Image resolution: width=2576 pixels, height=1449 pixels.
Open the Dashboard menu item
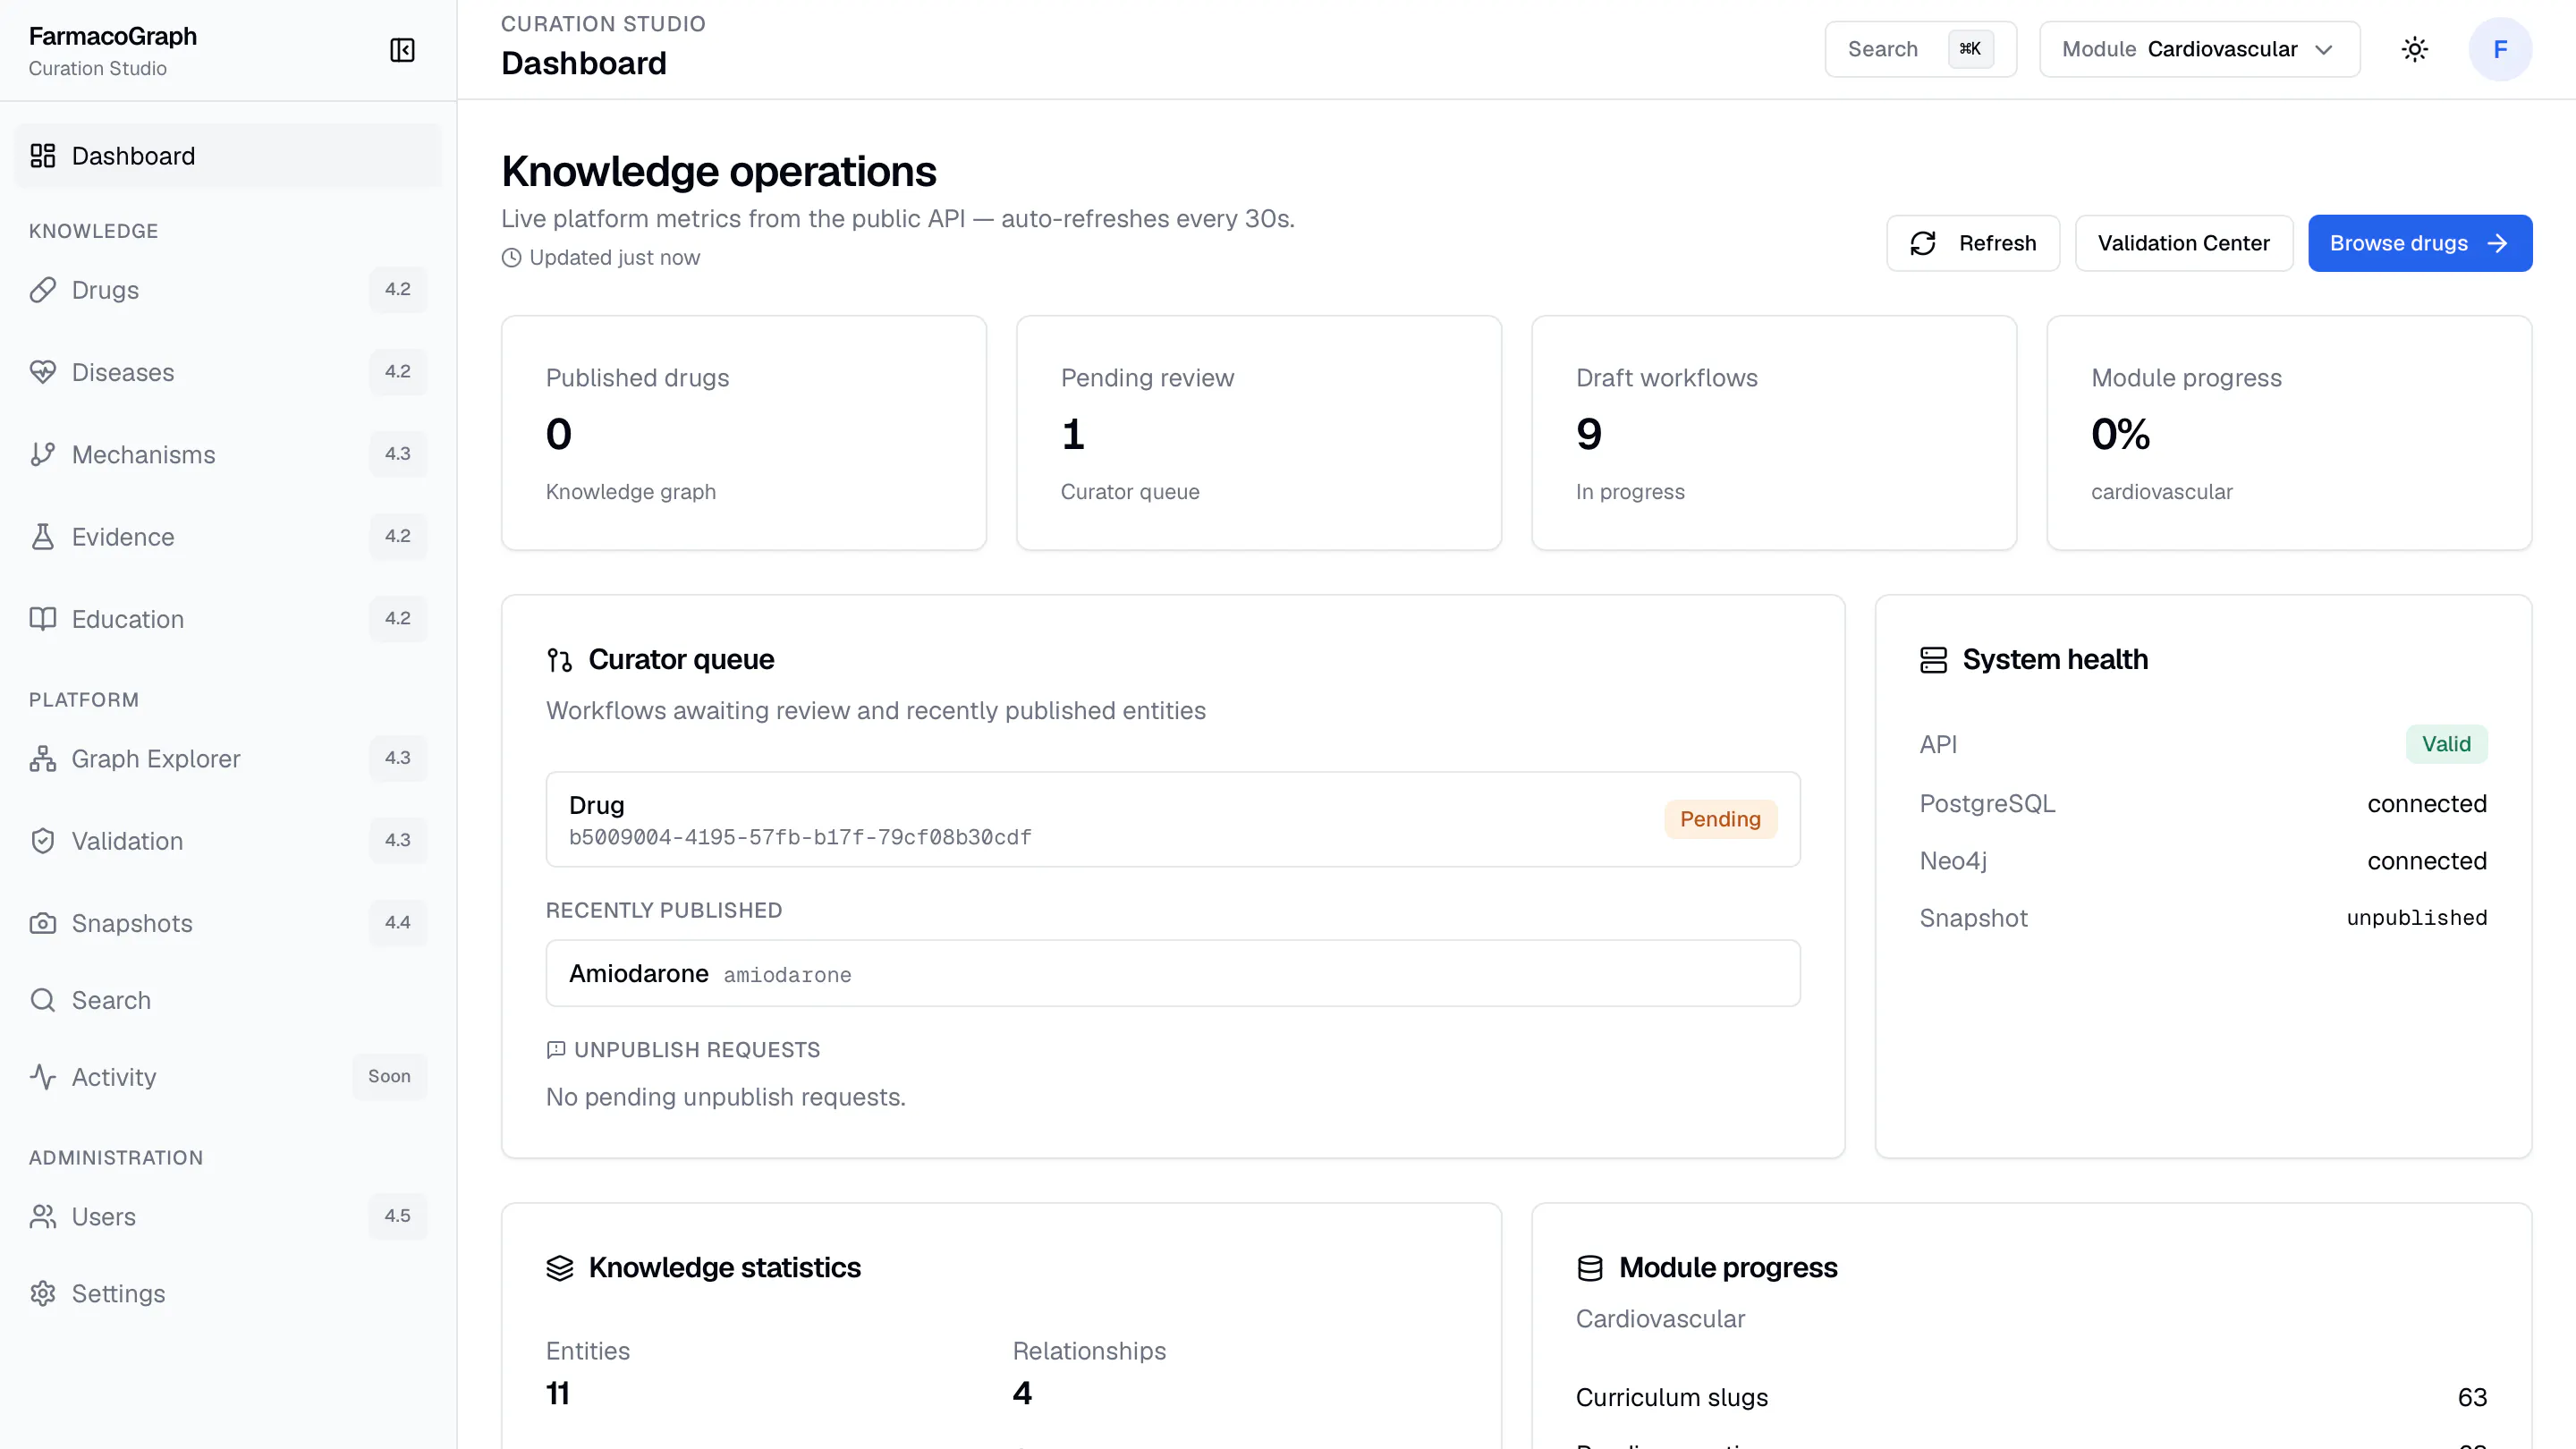tap(228, 156)
